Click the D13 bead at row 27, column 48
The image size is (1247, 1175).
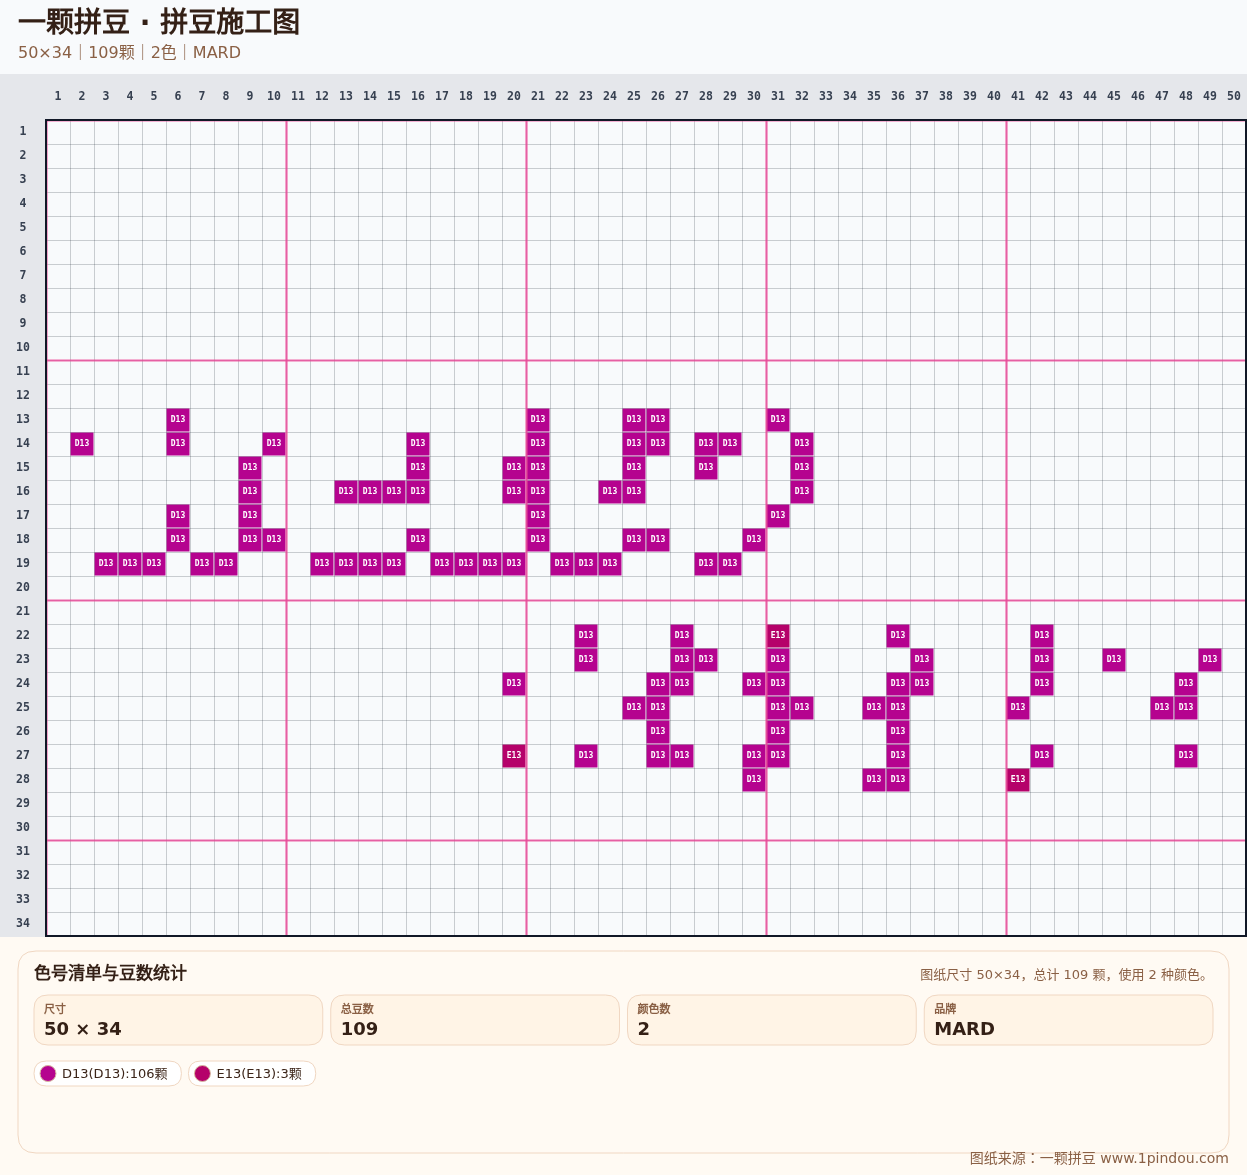pyautogui.click(x=1186, y=755)
